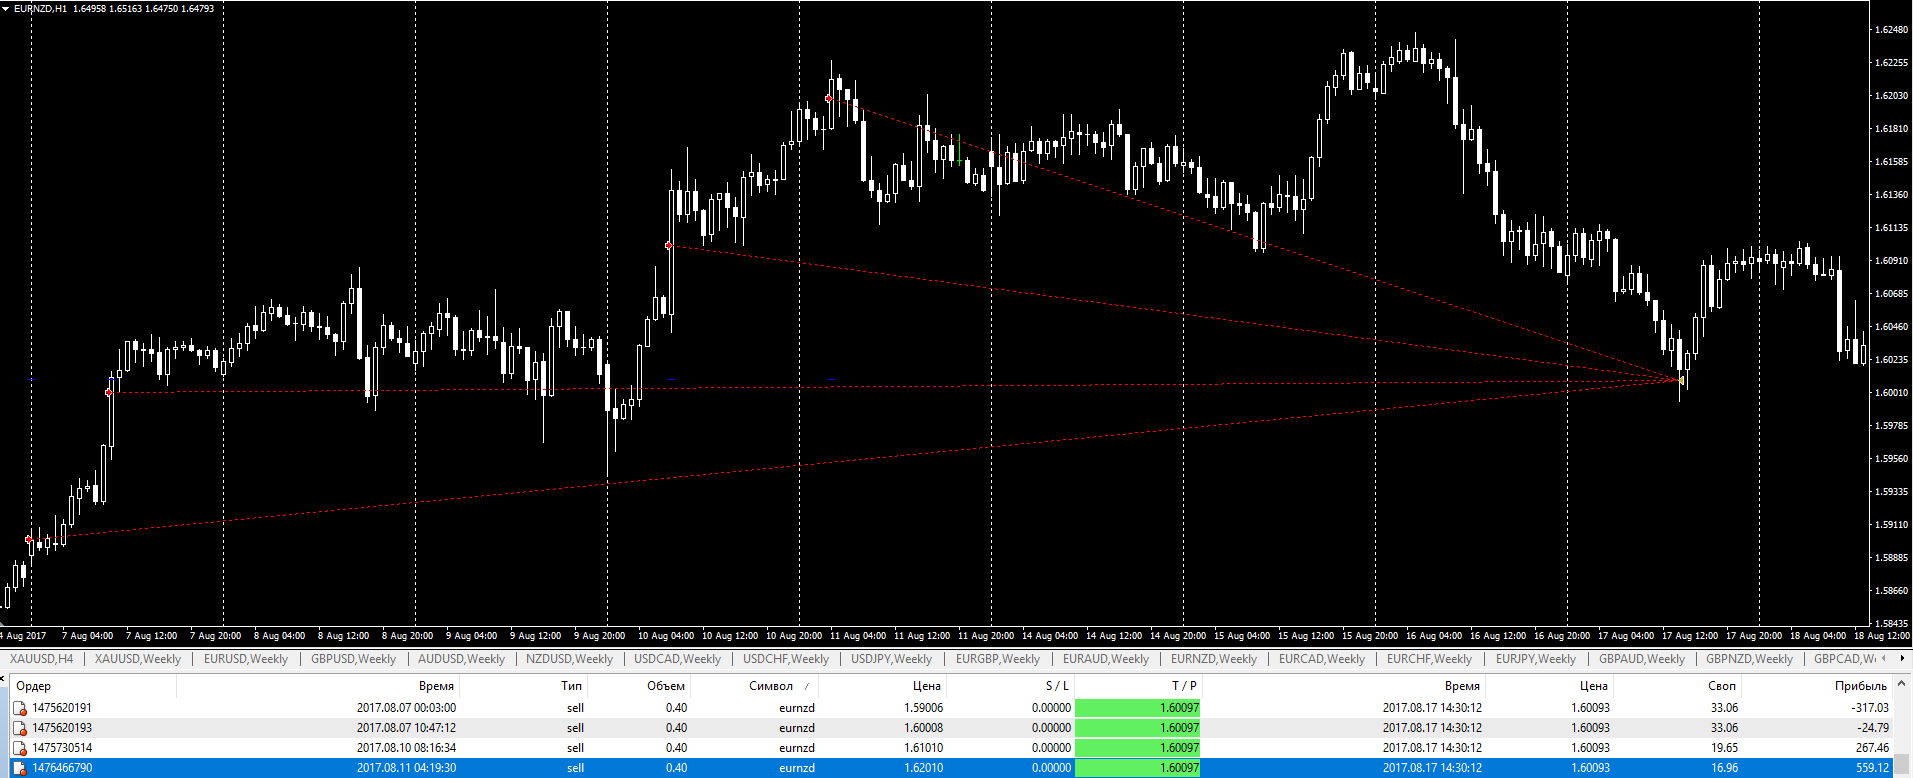
Task: Click the T / P column header
Action: click(x=1184, y=686)
